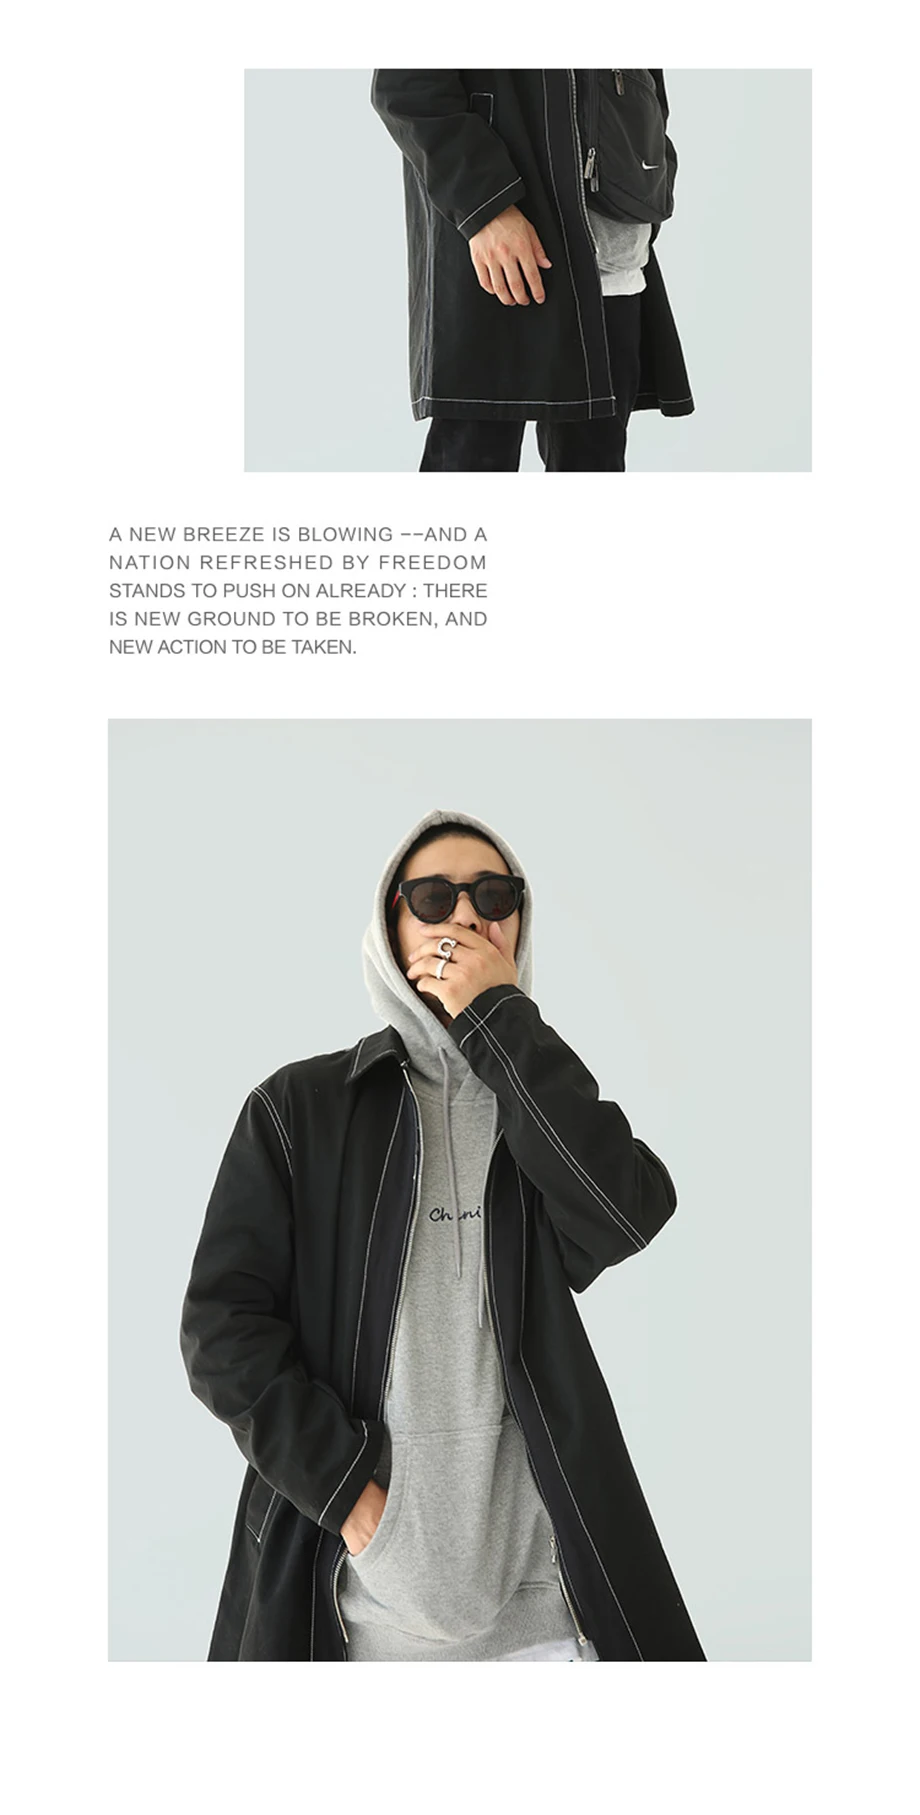
Task: Click the 'STANDS TO PUSH ON ALREADY' line
Action: point(257,590)
